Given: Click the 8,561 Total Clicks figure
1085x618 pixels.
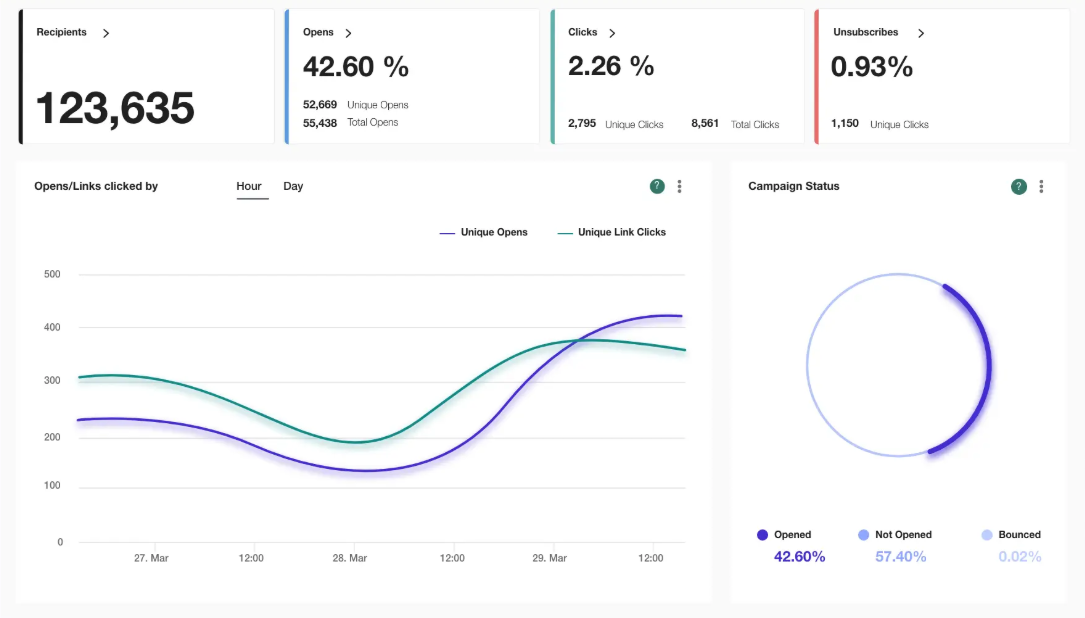Looking at the screenshot, I should 705,124.
